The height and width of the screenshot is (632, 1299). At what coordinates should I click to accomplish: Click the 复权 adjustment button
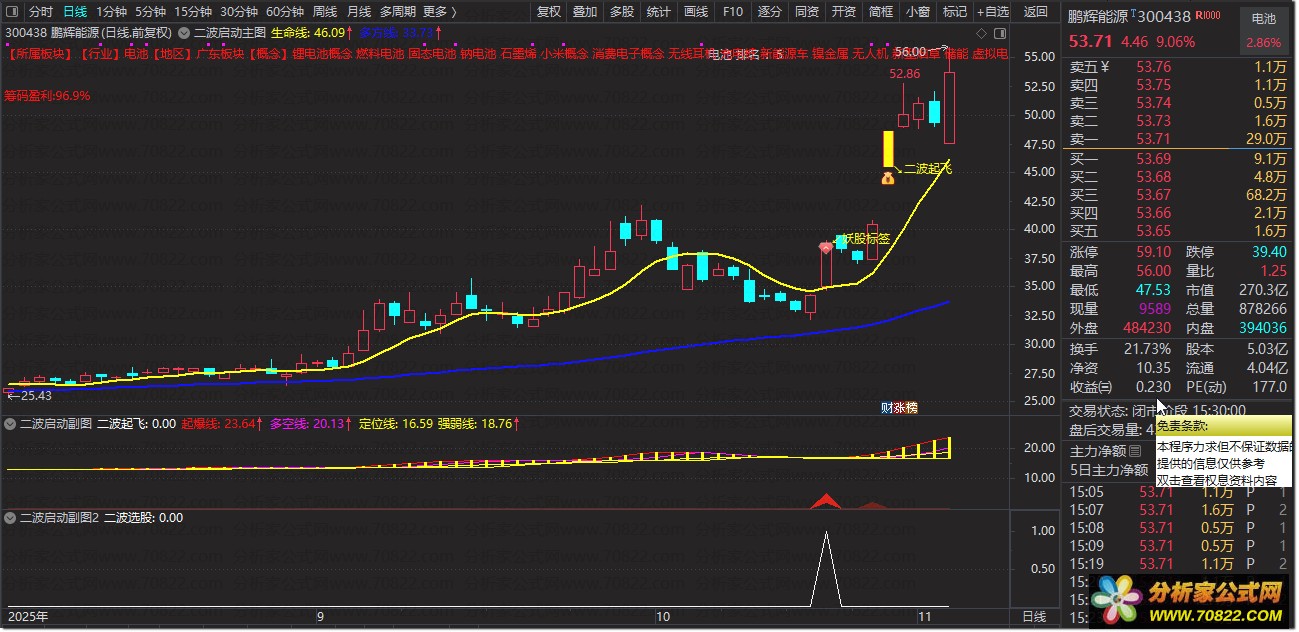(x=549, y=12)
